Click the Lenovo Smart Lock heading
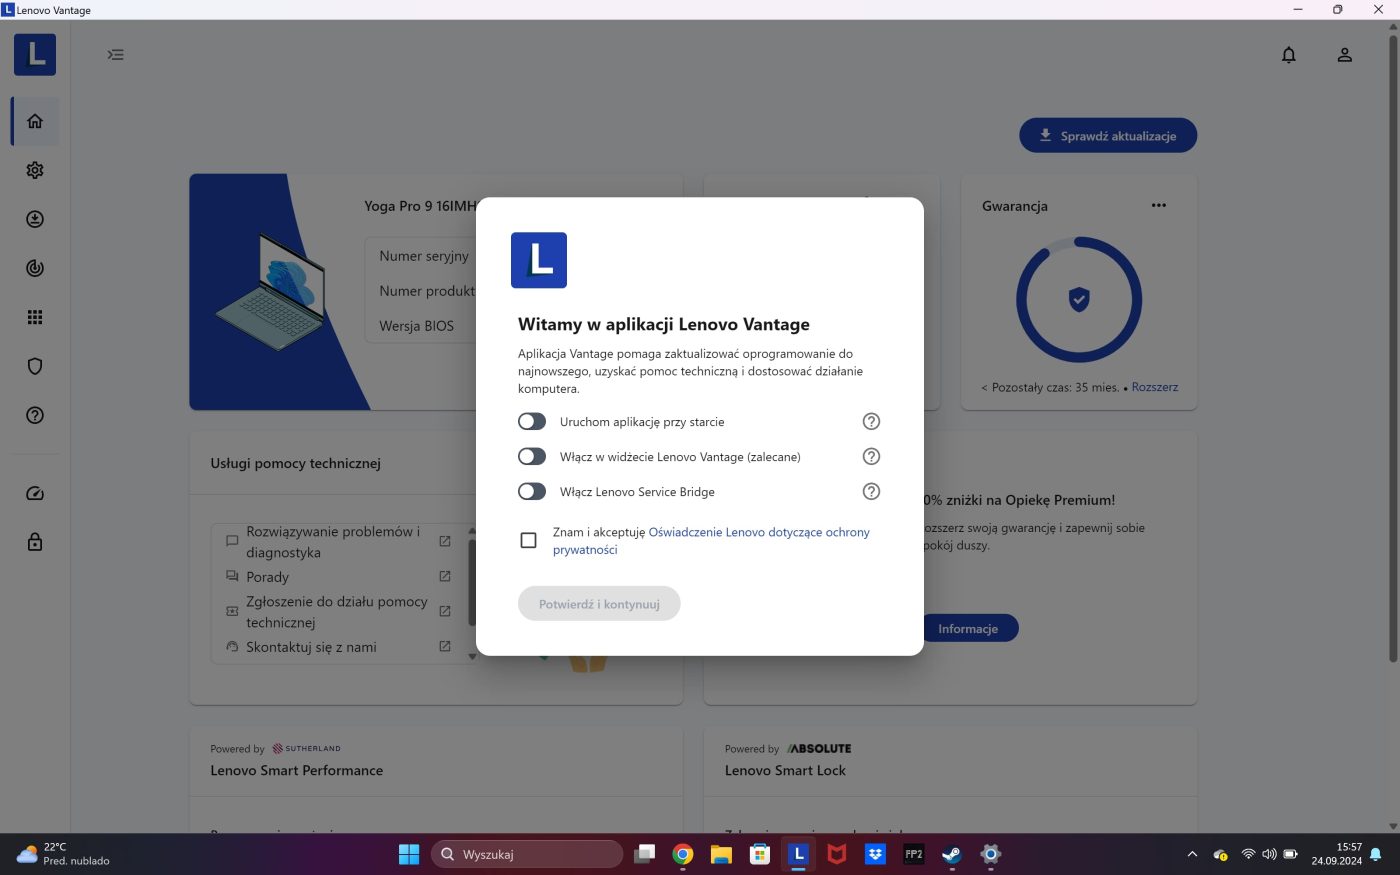1400x875 pixels. (785, 771)
